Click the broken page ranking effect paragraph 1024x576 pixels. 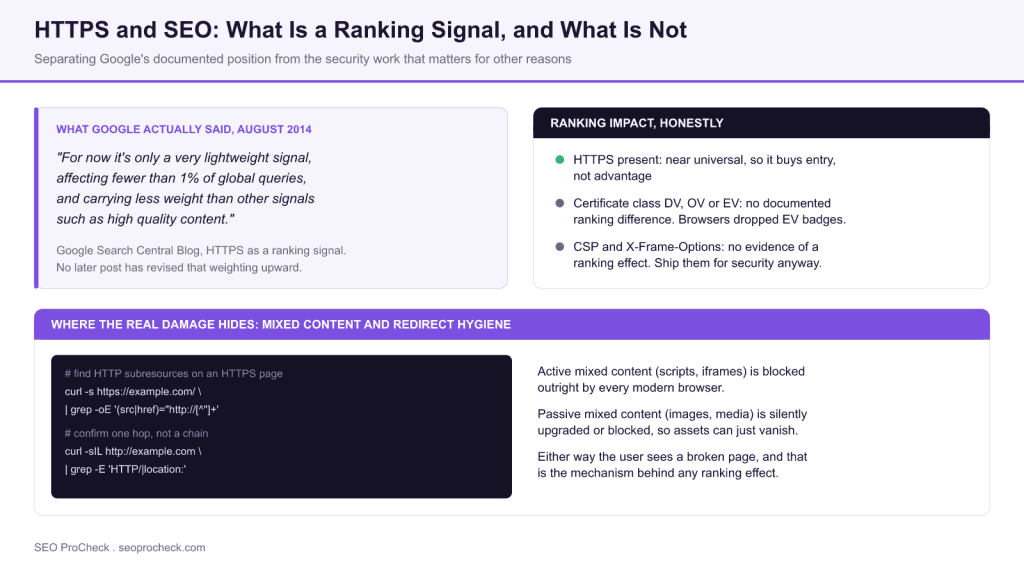(x=673, y=464)
